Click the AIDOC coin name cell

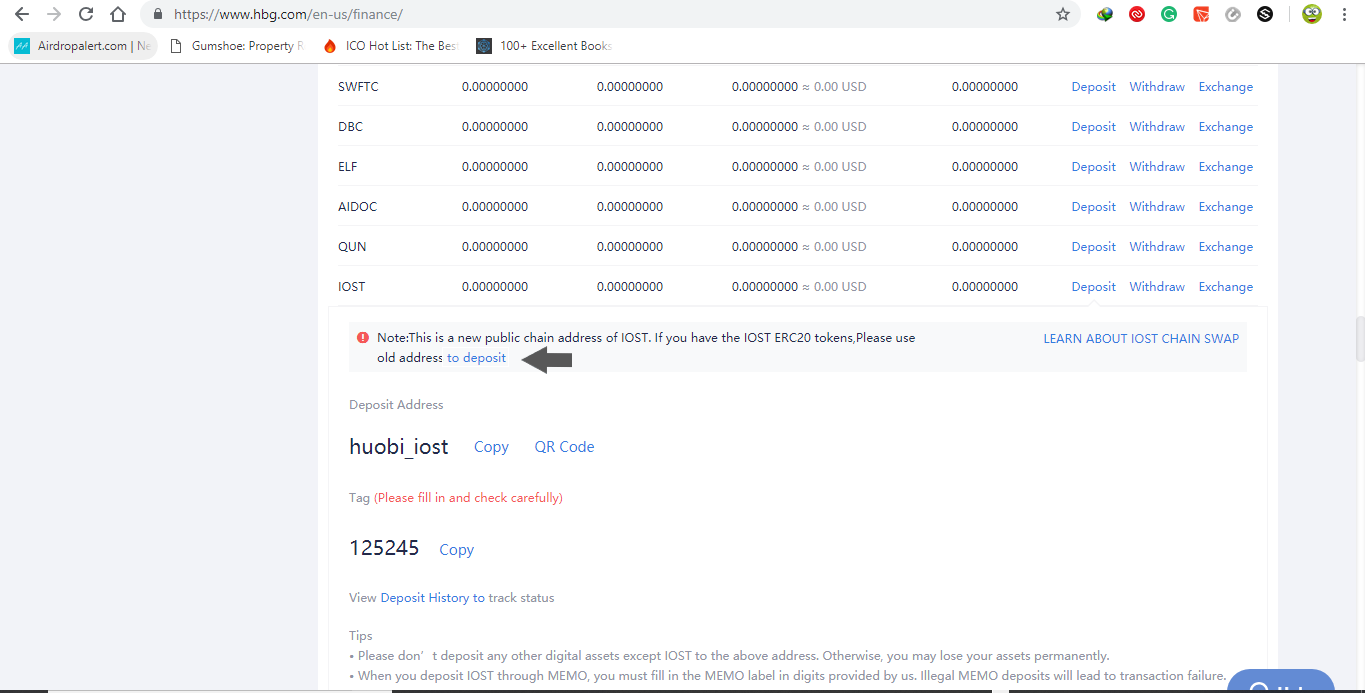click(357, 207)
